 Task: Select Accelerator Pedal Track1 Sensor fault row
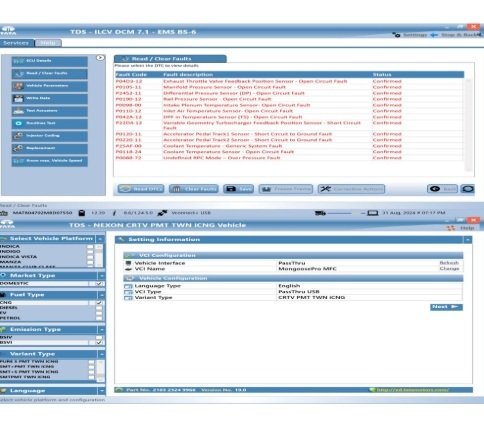[x=289, y=134]
